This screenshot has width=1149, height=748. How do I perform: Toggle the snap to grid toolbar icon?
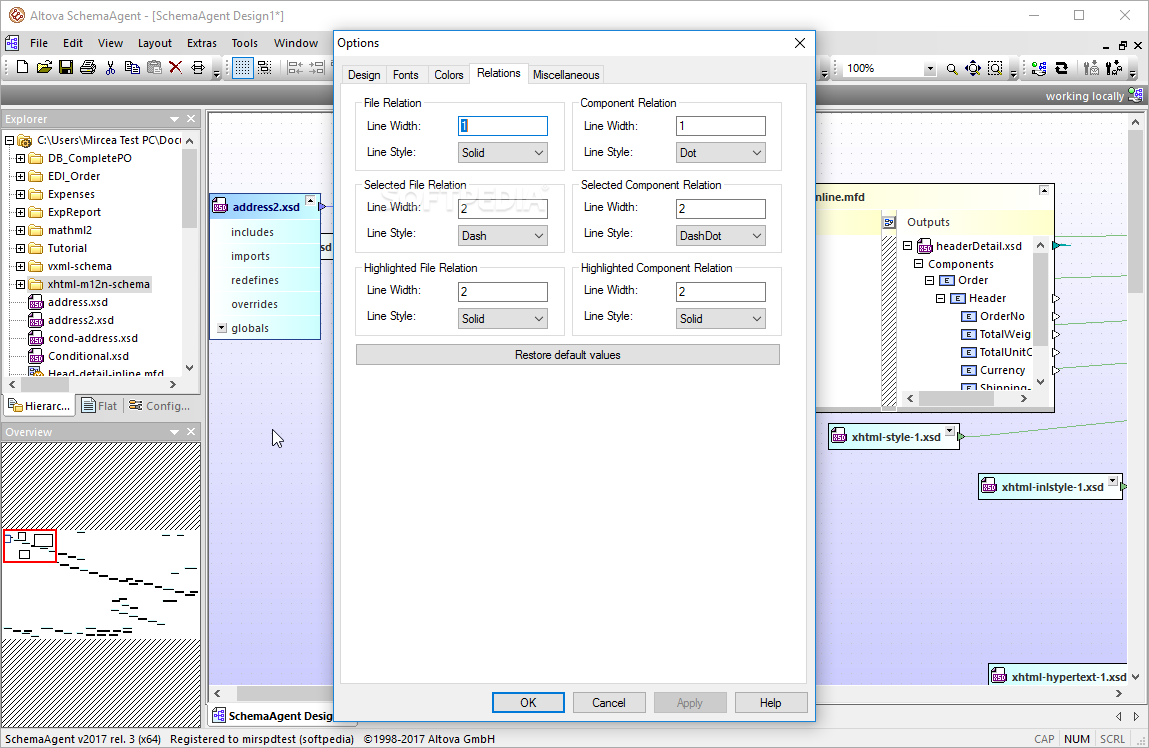point(265,68)
